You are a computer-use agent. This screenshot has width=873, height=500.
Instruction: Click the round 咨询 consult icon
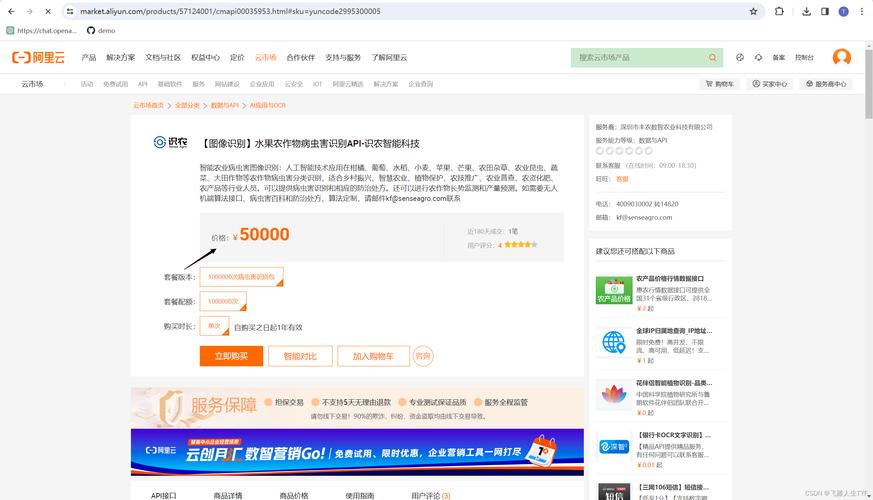tap(423, 356)
